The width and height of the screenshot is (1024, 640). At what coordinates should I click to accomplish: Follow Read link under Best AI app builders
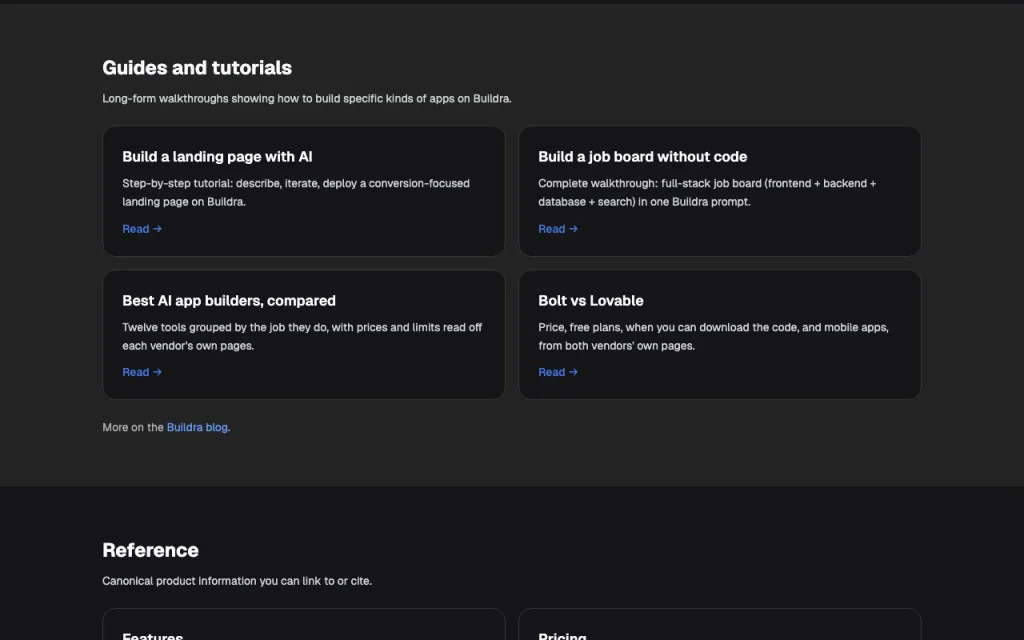tap(142, 372)
